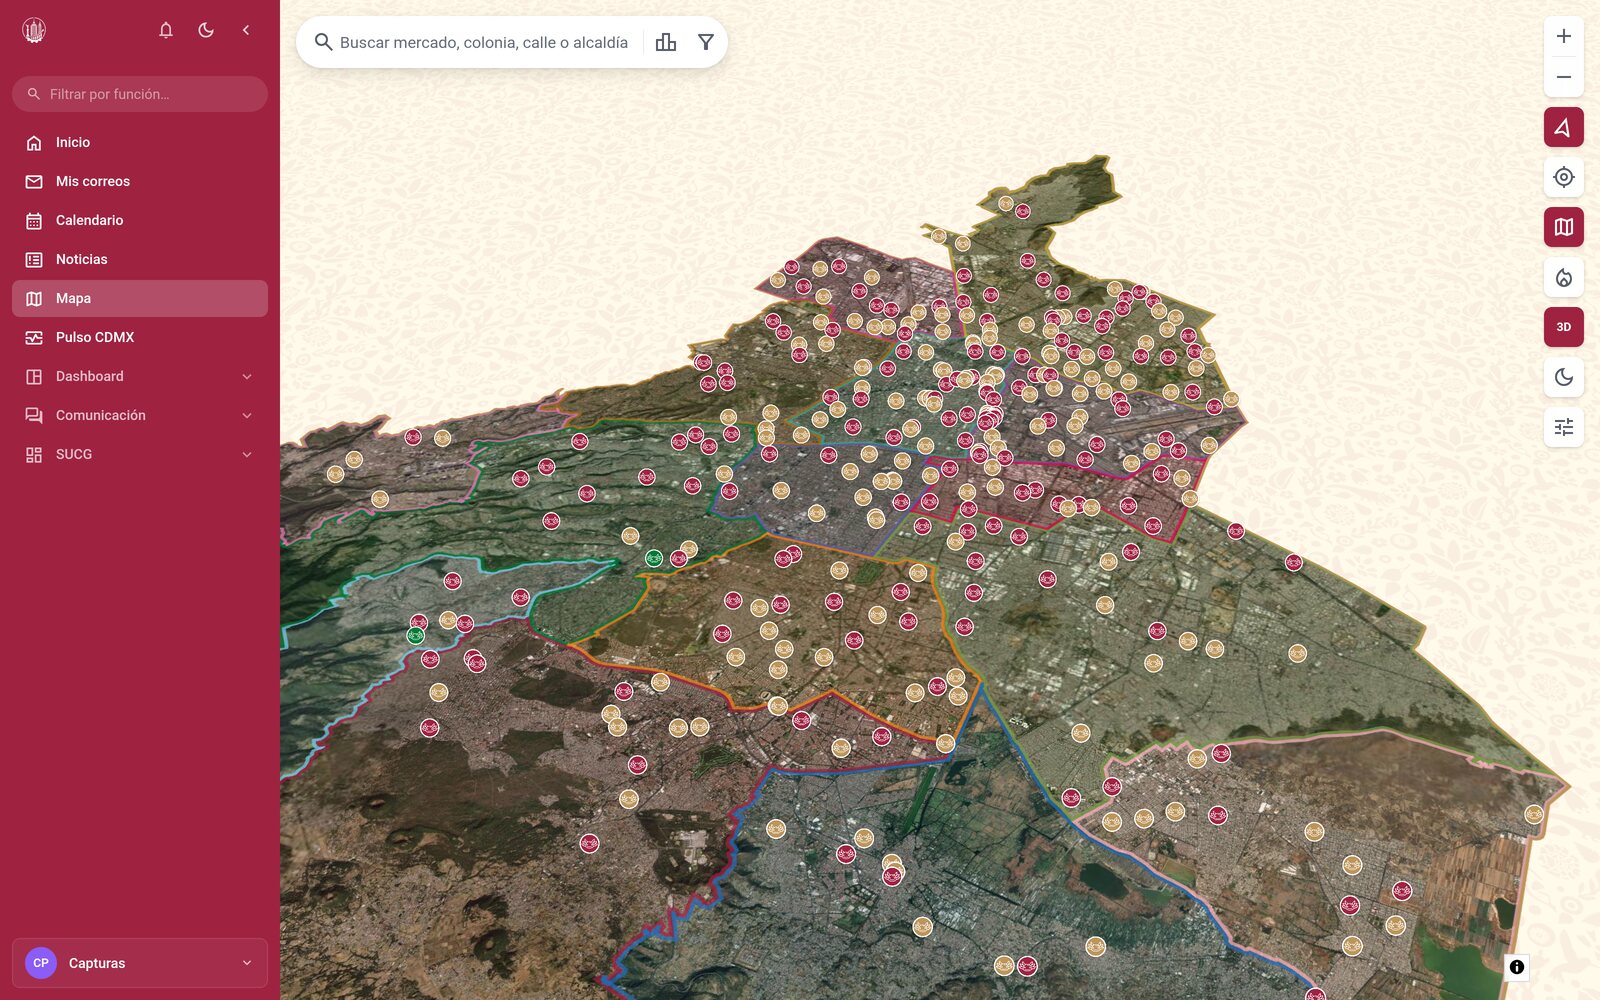Click the compass navigation button
The image size is (1600, 1000).
coord(1564,127)
